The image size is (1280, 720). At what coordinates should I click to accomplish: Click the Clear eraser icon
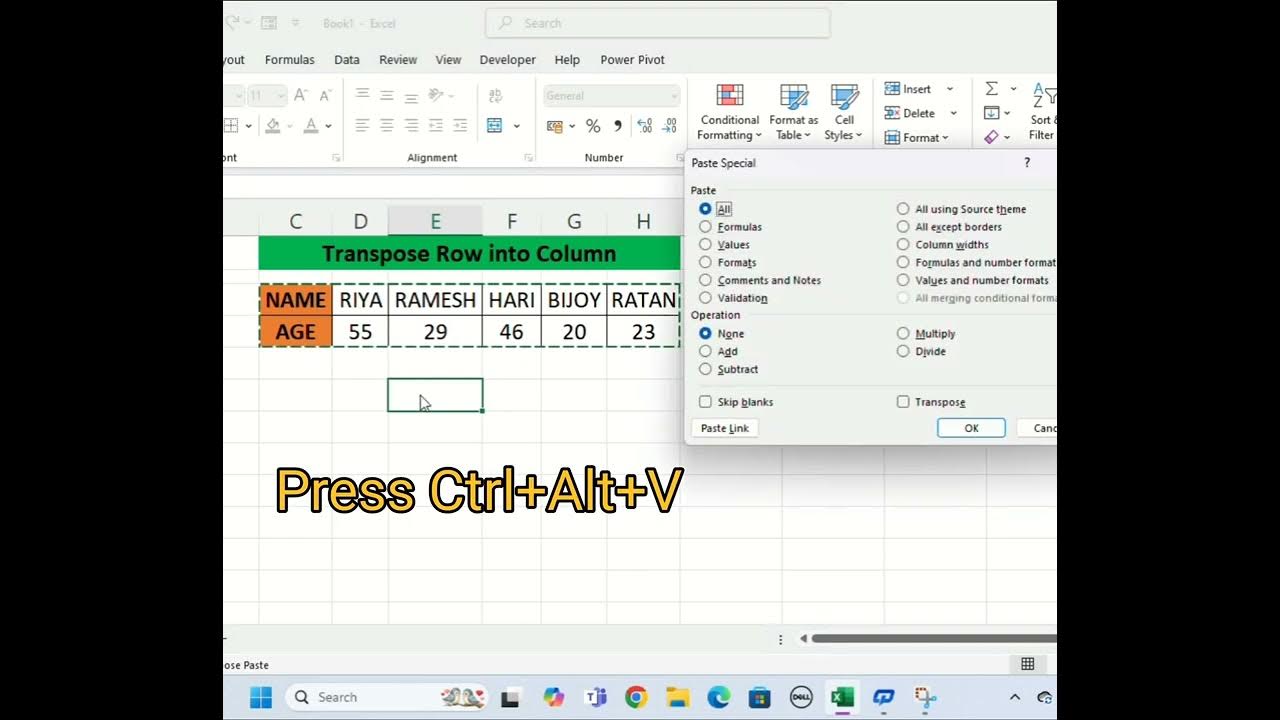[992, 137]
